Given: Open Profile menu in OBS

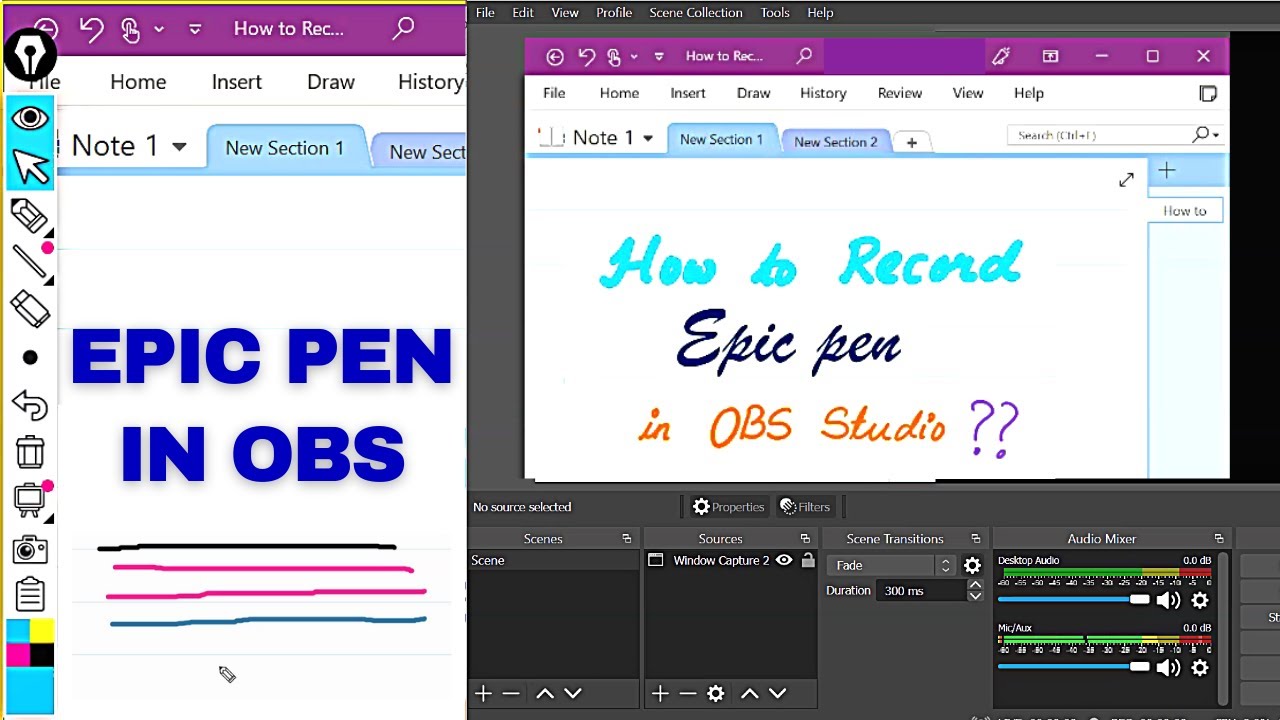Looking at the screenshot, I should click(x=614, y=13).
